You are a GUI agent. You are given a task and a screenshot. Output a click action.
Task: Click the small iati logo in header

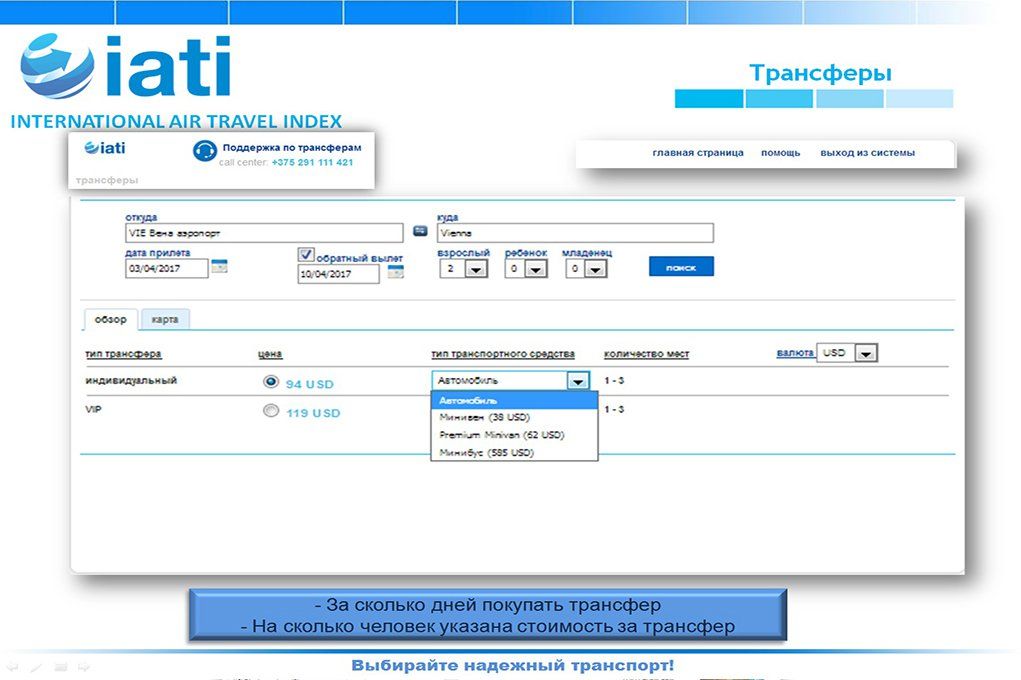105,148
